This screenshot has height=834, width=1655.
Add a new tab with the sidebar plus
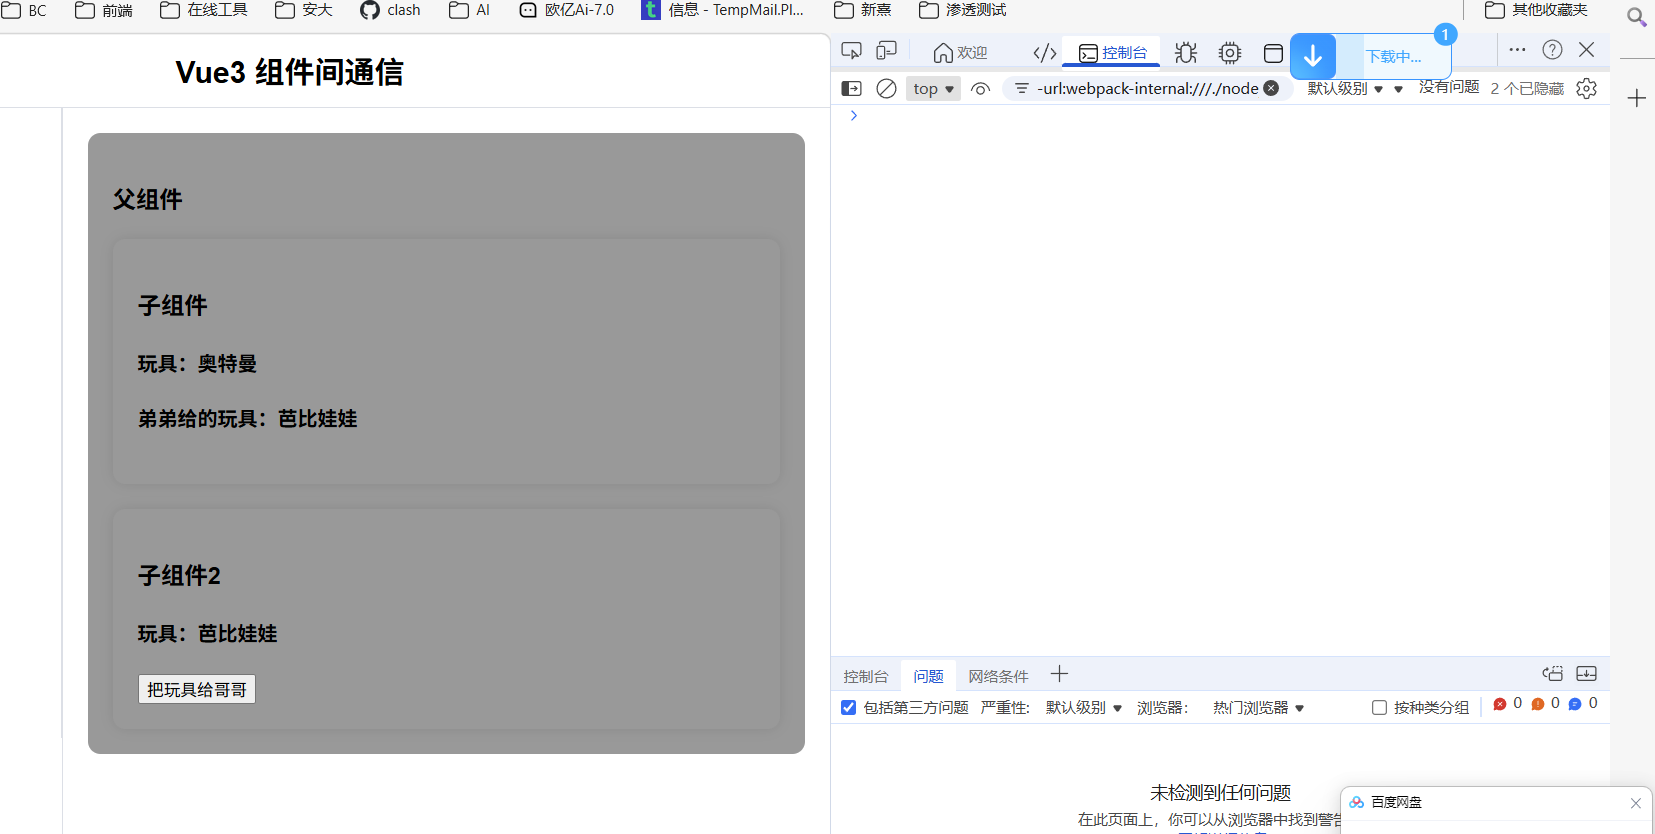1637,98
